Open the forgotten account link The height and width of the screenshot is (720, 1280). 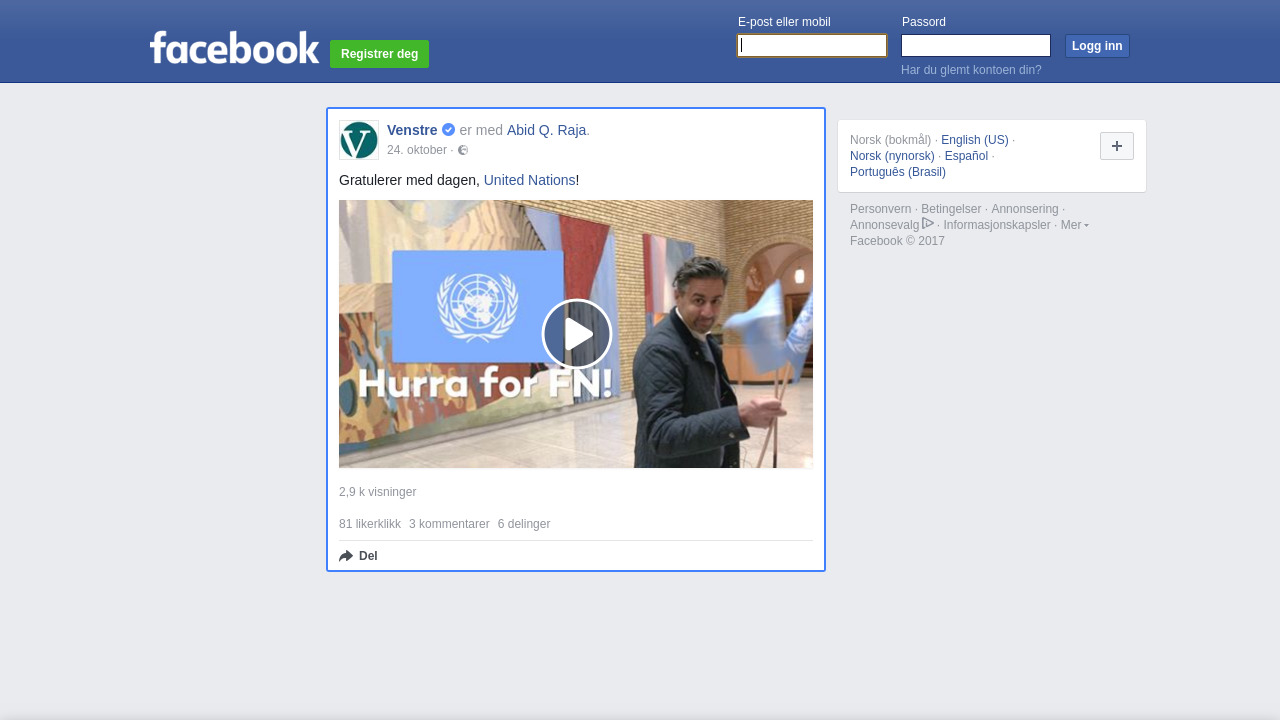pyautogui.click(x=971, y=70)
